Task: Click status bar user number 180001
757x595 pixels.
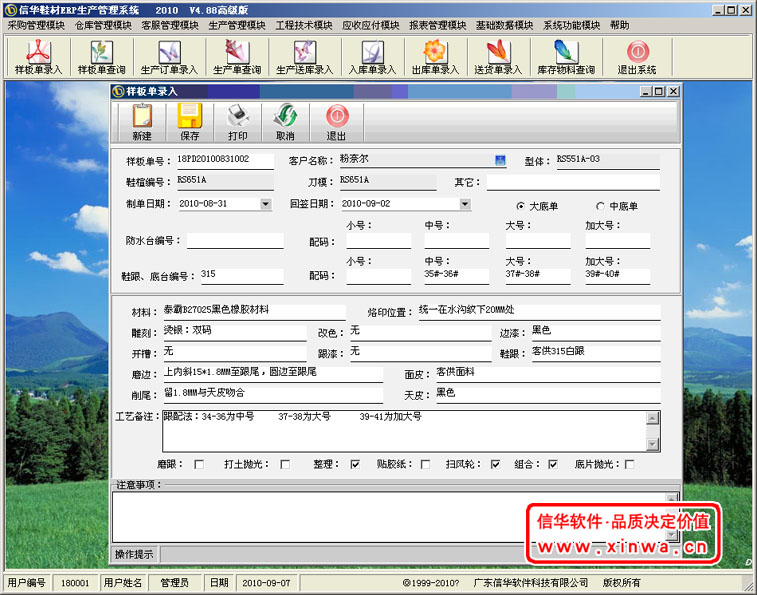Action: click(75, 583)
